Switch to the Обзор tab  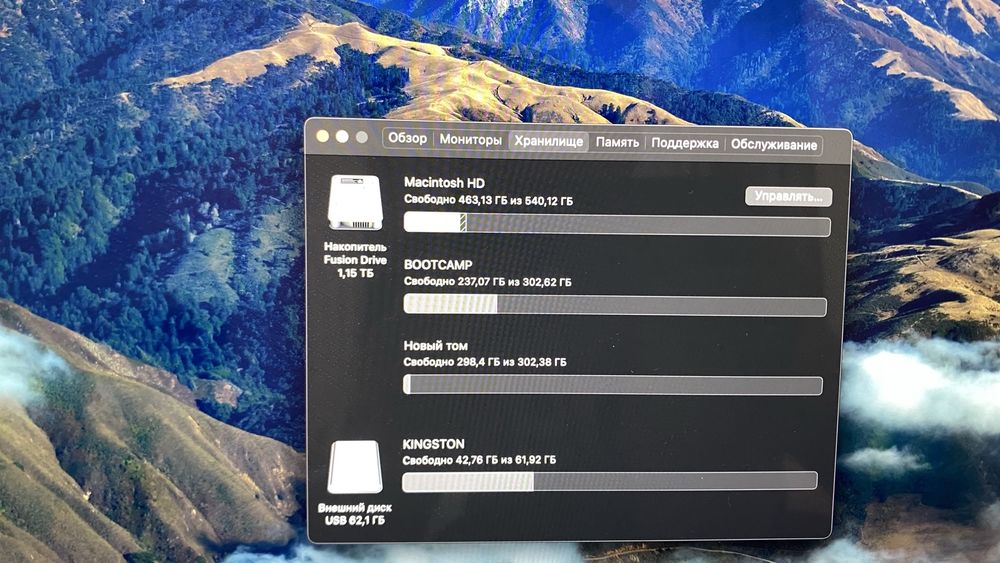click(408, 138)
